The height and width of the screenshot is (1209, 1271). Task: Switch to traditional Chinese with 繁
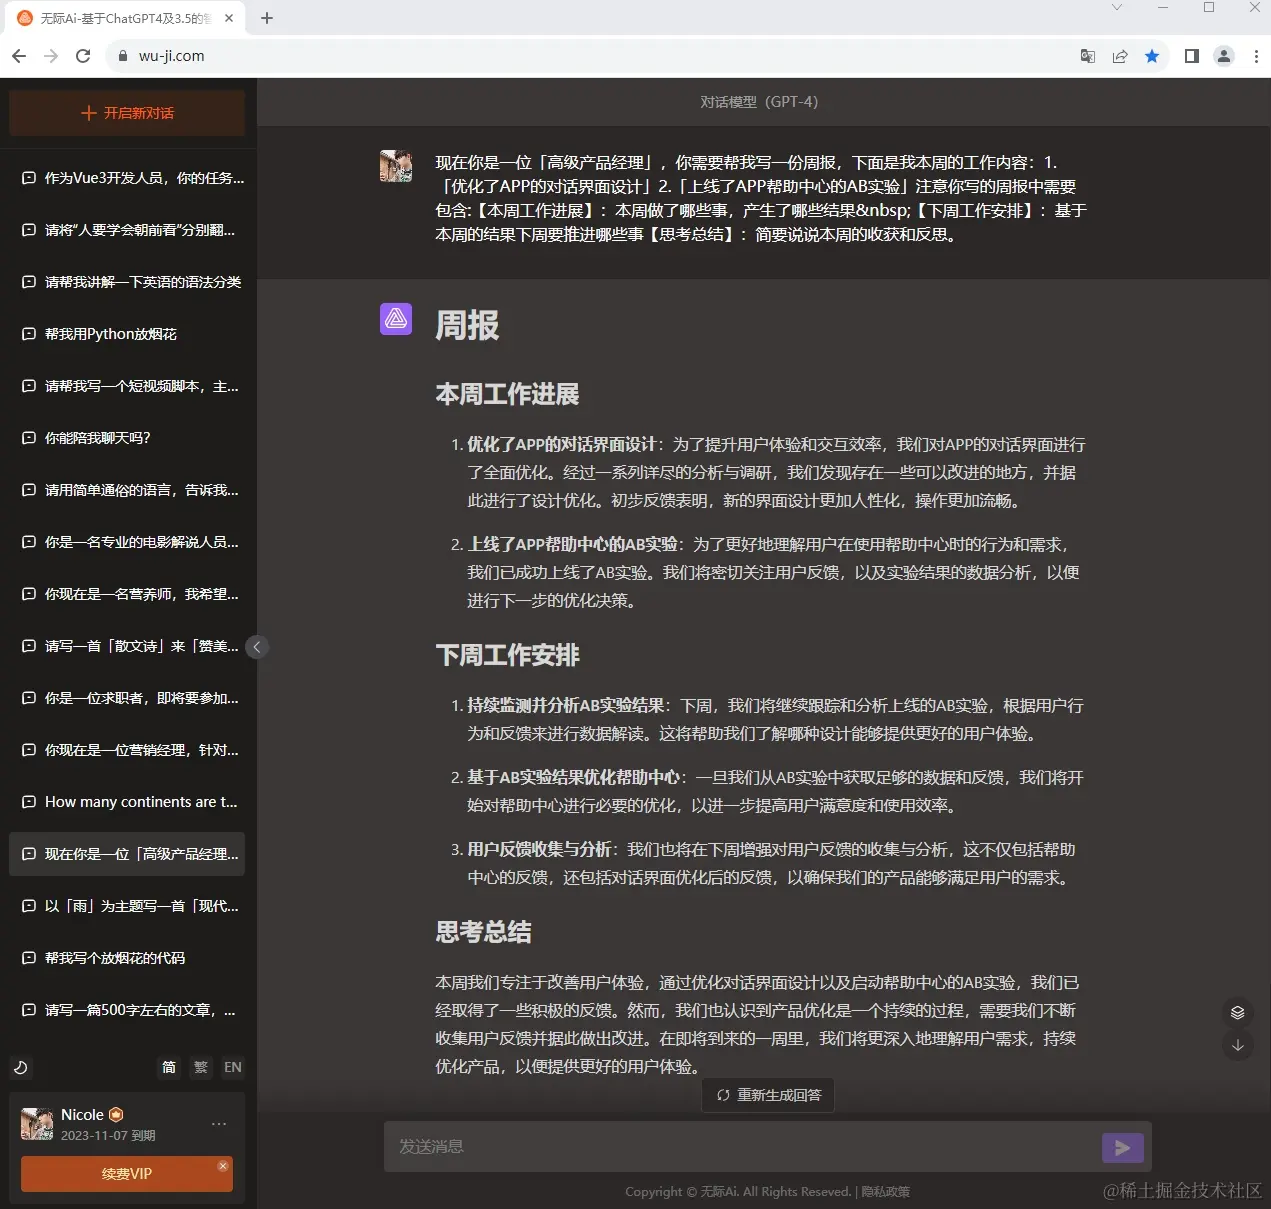coord(200,1067)
